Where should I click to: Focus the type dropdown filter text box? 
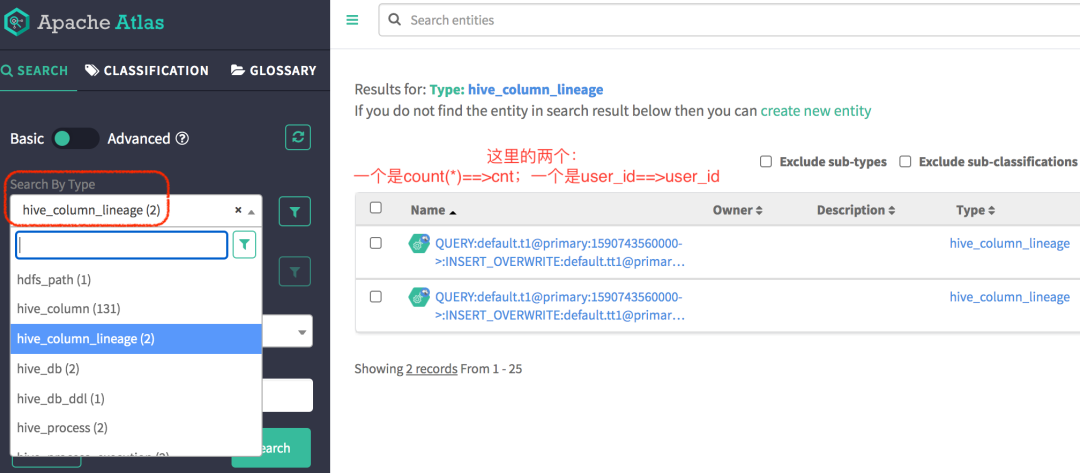click(122, 244)
